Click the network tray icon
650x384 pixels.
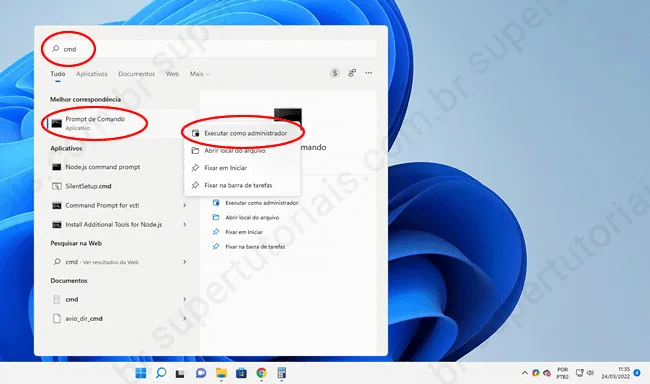coord(580,373)
